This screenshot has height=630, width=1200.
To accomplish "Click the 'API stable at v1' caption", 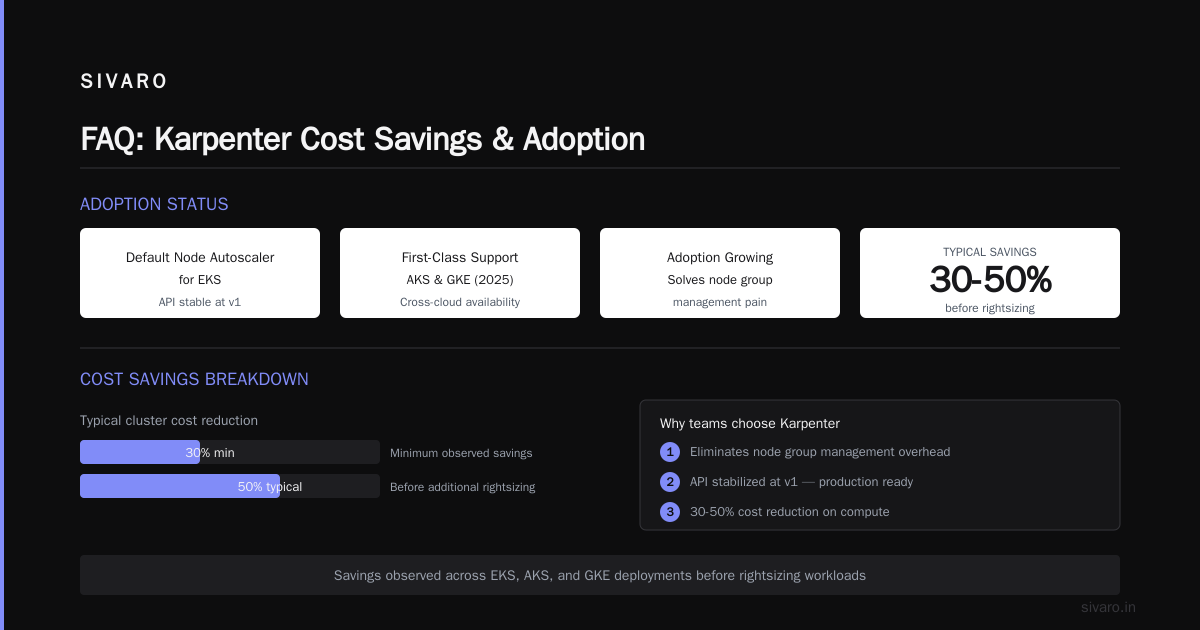I will 200,302.
